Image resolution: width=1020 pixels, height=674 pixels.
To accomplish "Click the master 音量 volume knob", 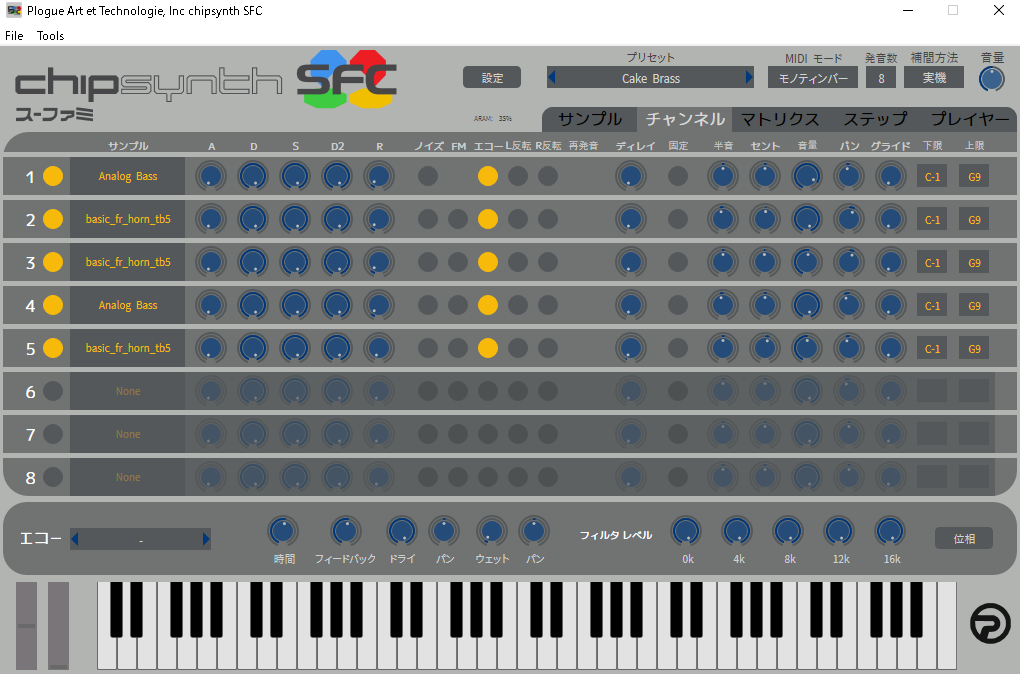I will pyautogui.click(x=991, y=79).
